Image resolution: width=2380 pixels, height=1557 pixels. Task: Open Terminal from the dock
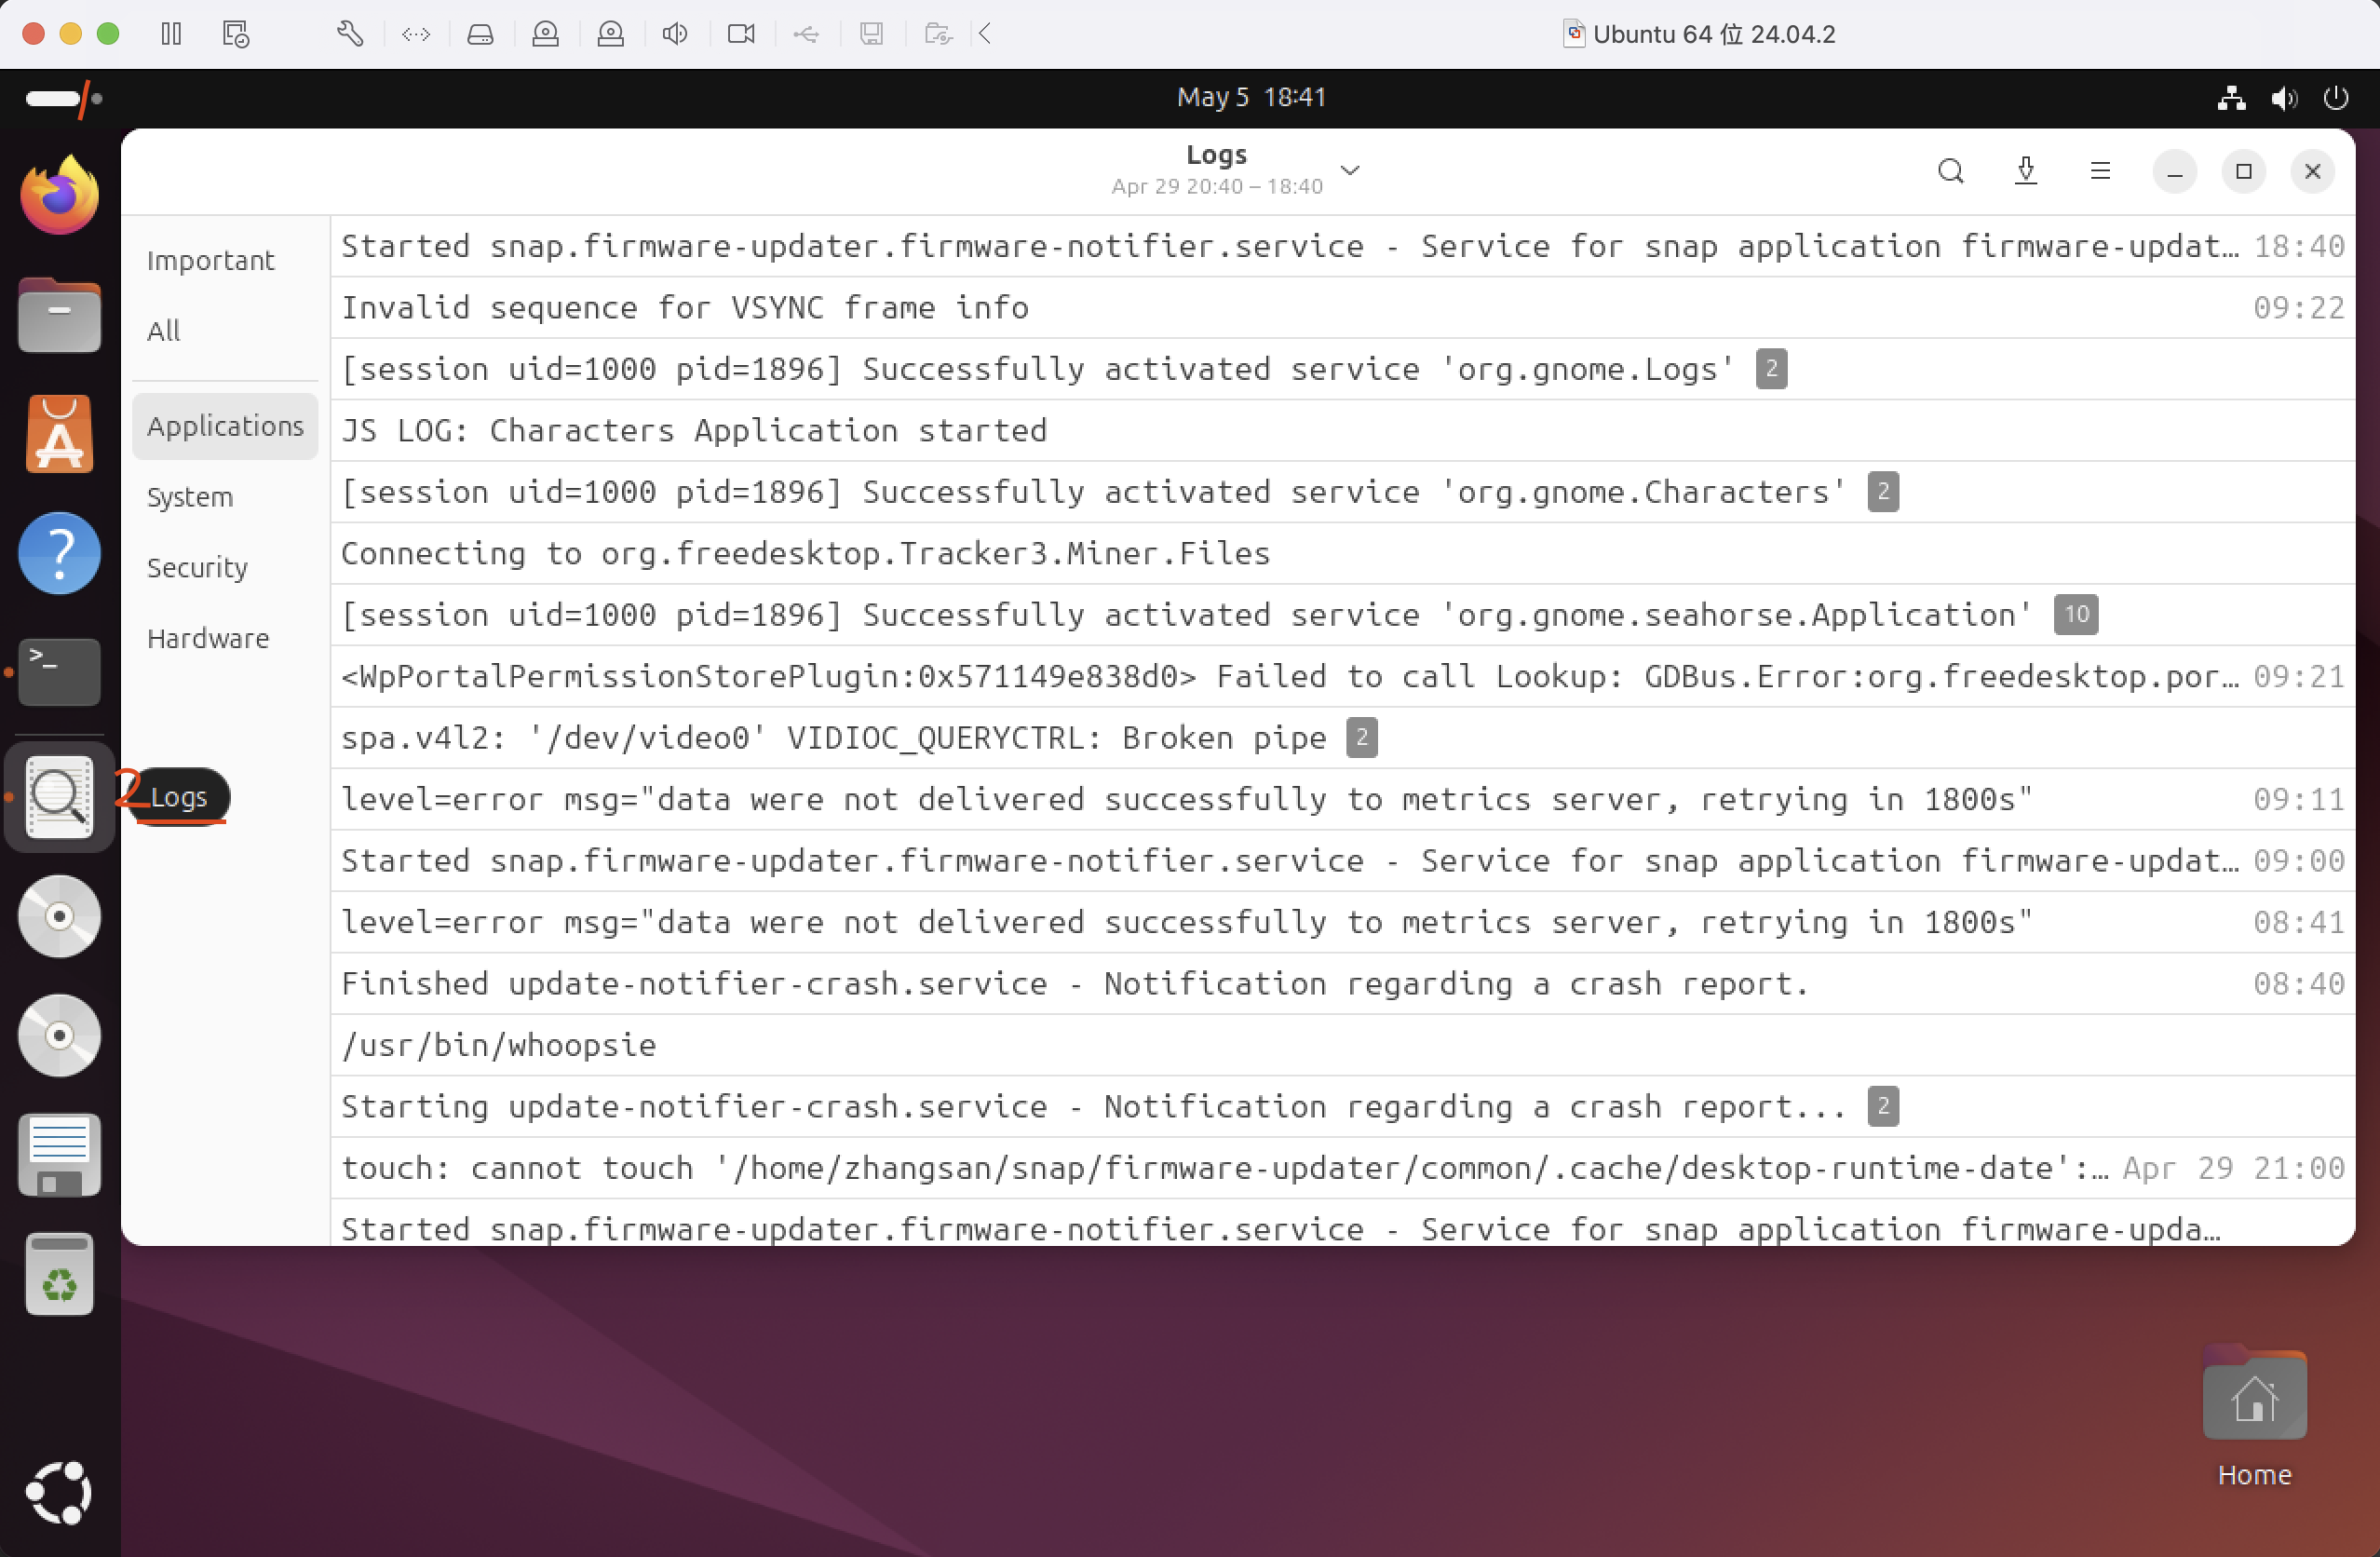(60, 671)
